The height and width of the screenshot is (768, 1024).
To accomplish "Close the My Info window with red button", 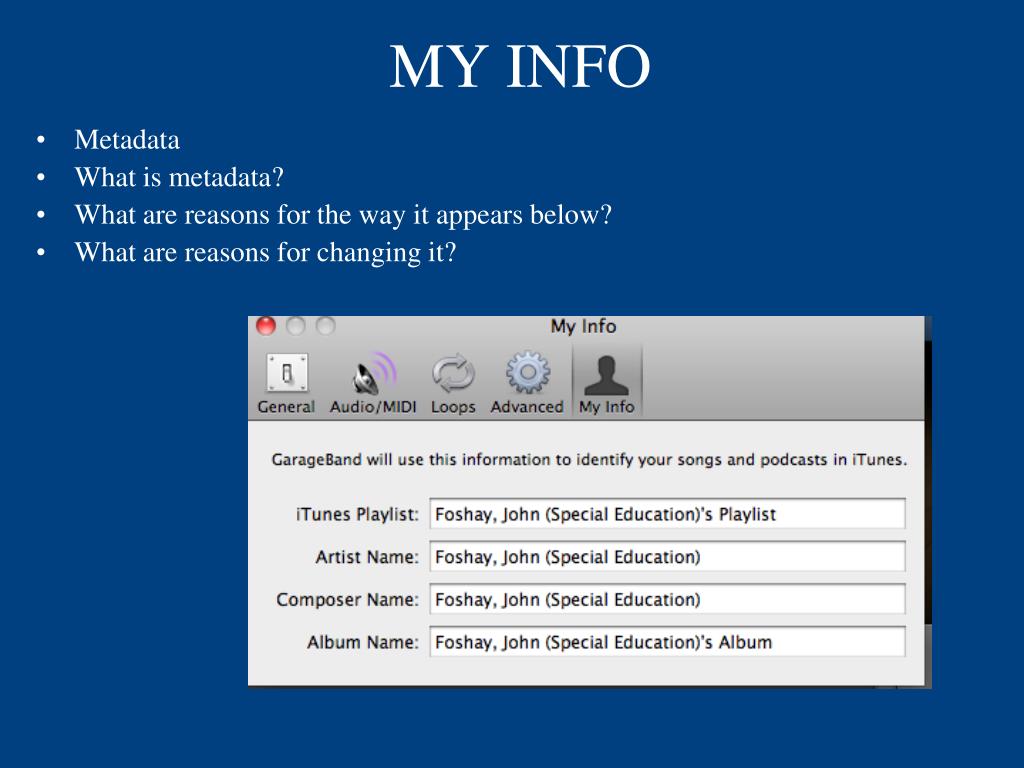I will point(266,326).
